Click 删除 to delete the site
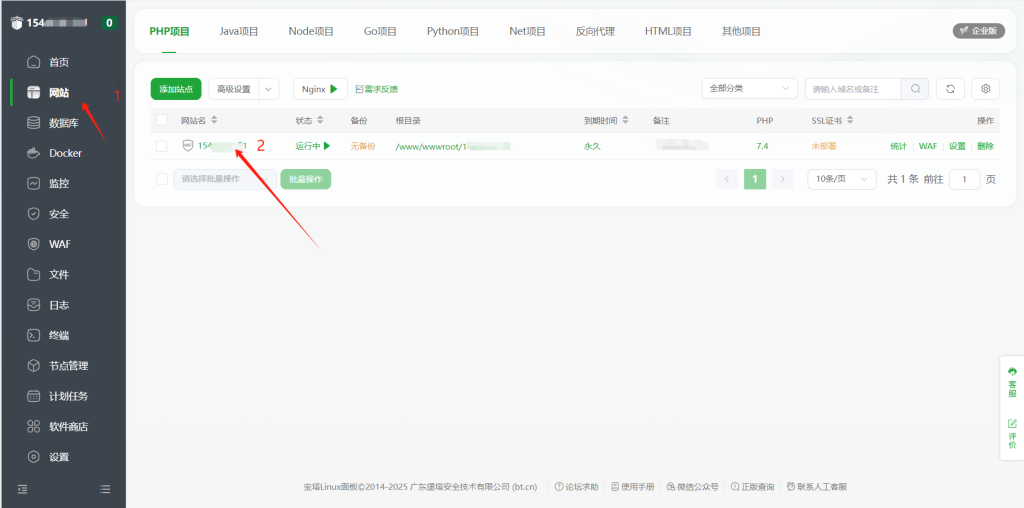 point(985,146)
